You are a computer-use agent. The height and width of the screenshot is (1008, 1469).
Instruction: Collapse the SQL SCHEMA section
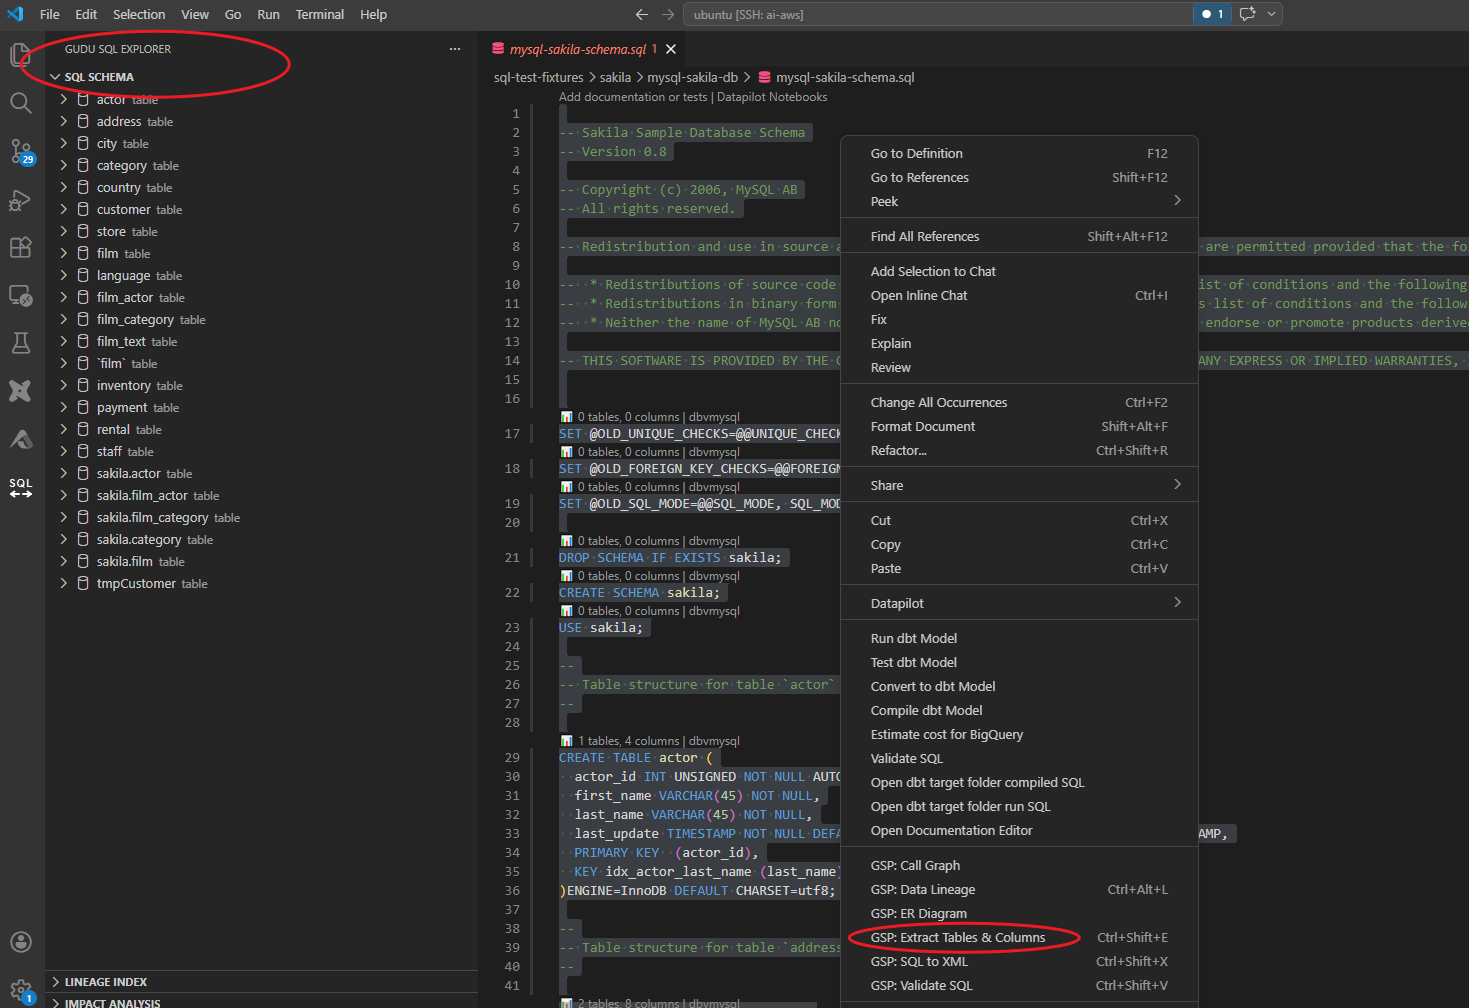pyautogui.click(x=55, y=76)
